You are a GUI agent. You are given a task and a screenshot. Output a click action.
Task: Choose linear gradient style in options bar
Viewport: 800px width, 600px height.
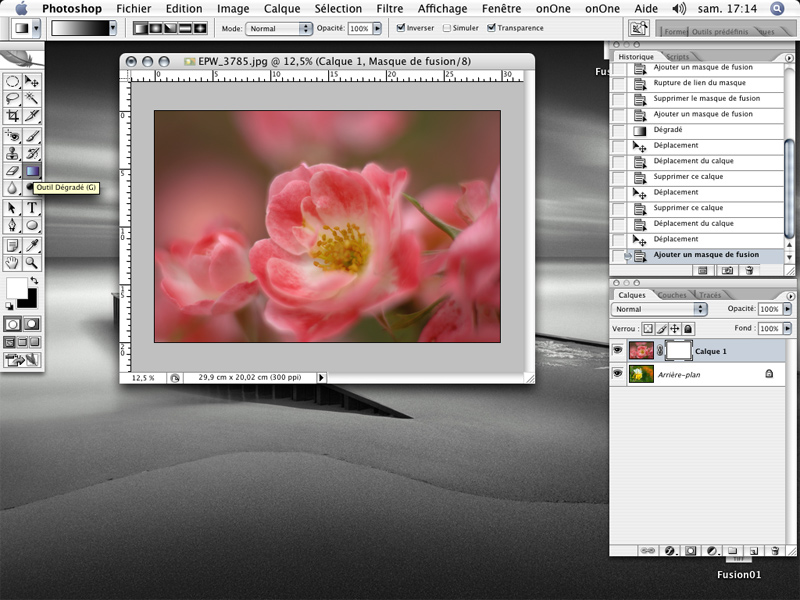coord(140,29)
